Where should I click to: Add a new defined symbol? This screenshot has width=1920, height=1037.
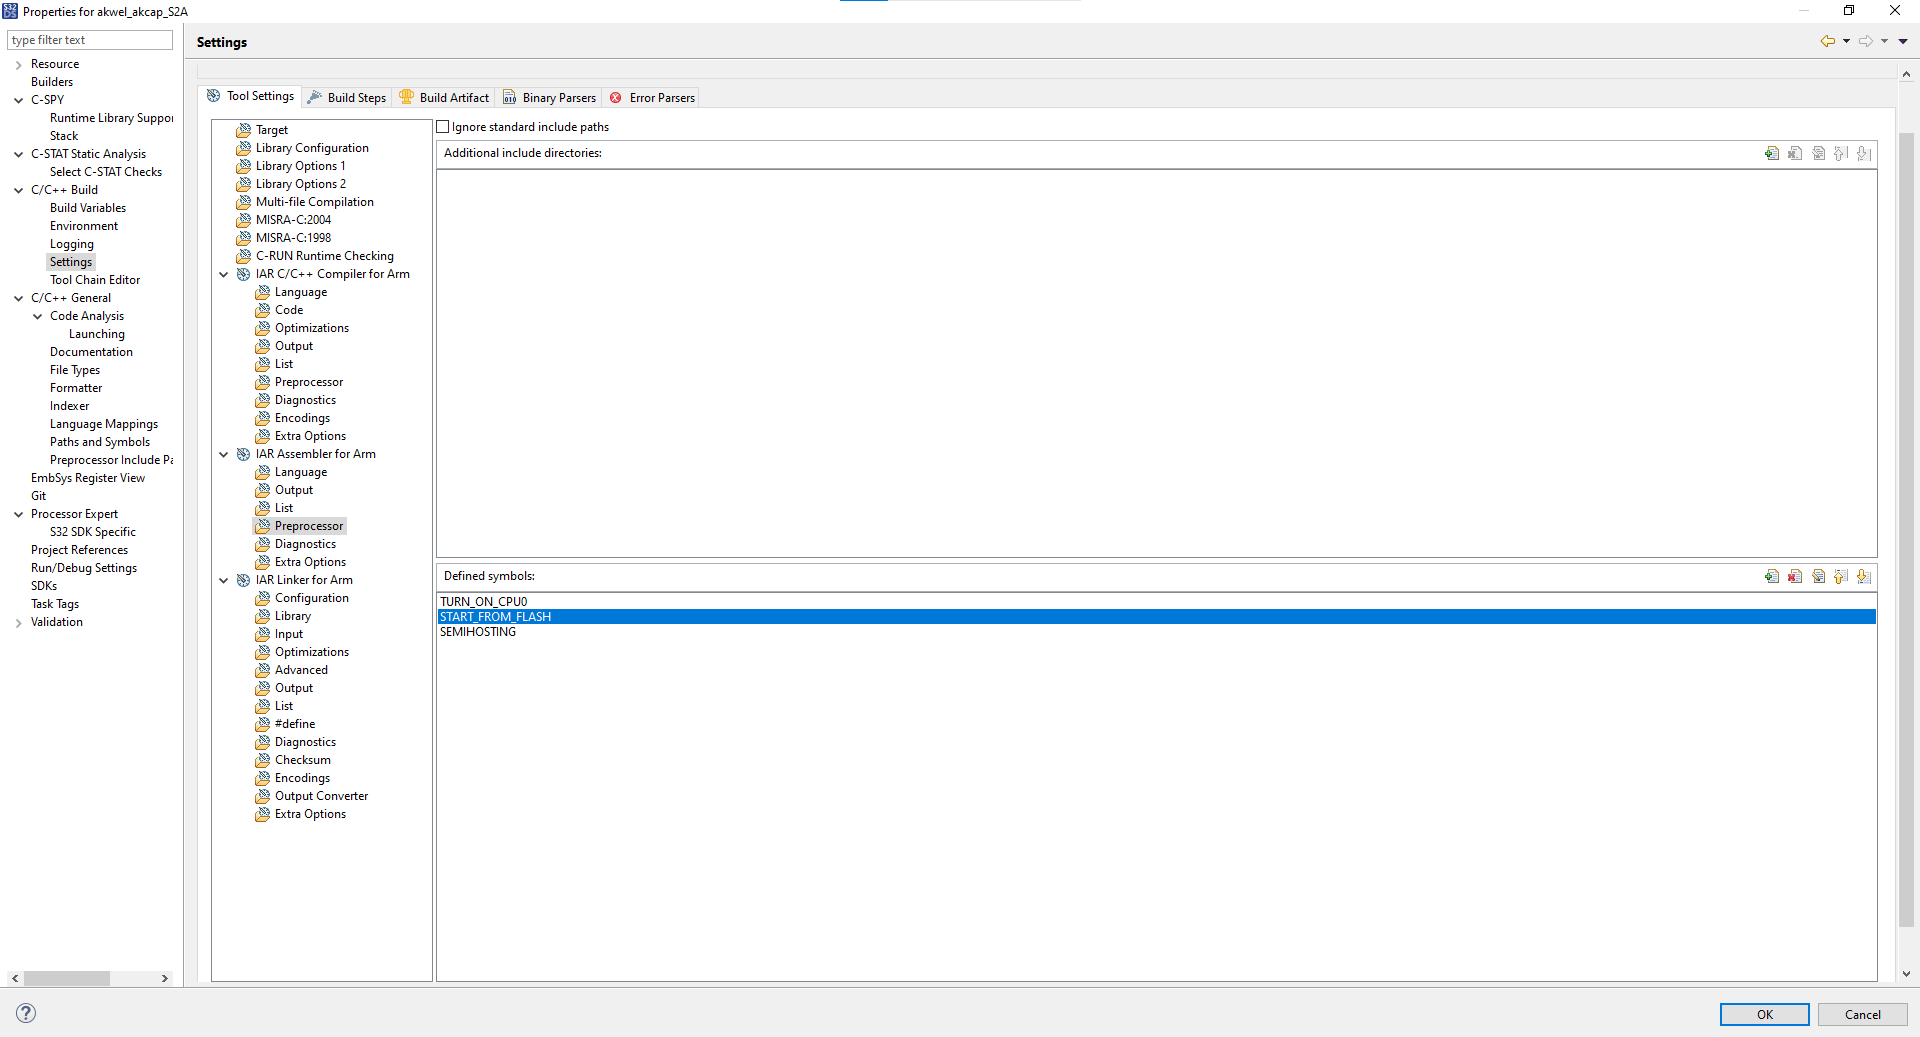(x=1772, y=577)
